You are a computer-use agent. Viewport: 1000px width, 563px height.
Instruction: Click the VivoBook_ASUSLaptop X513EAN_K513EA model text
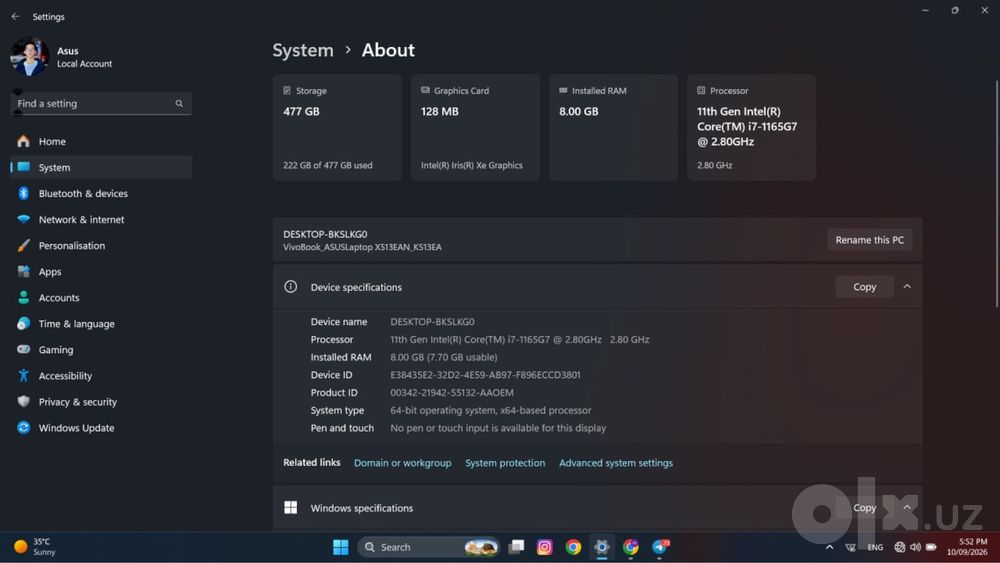click(362, 247)
